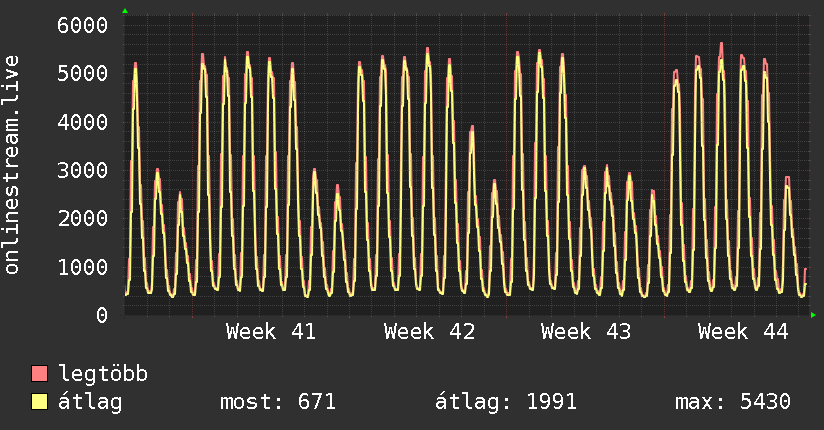Click the 3000 y-axis label

click(x=83, y=170)
